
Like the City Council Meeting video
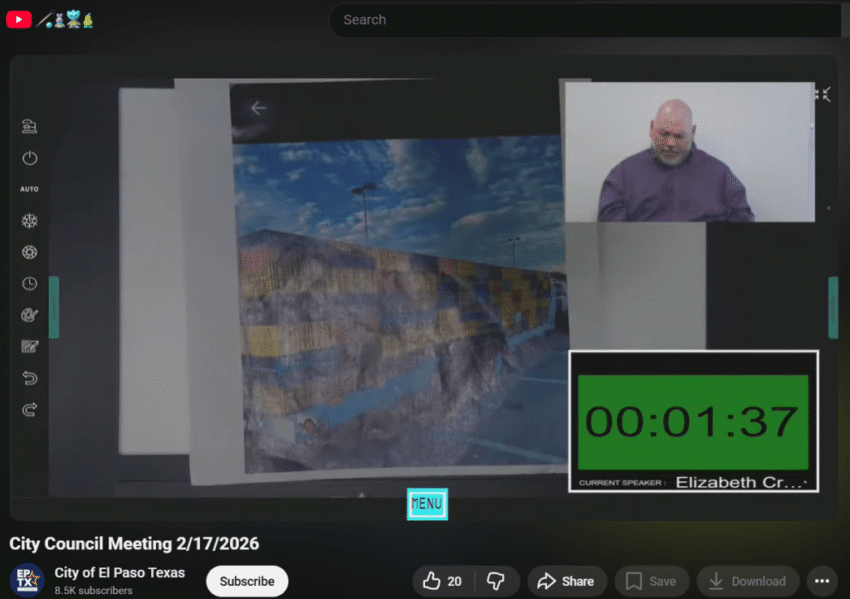[441, 581]
